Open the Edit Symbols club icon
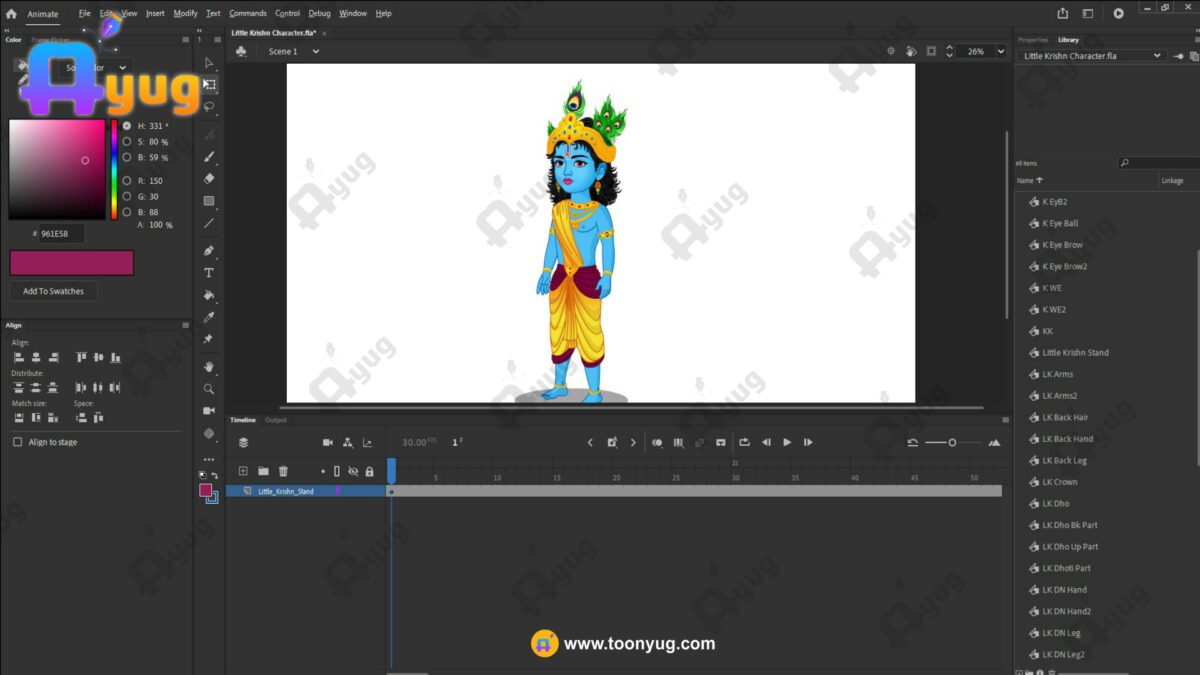The width and height of the screenshot is (1200, 675). (x=241, y=51)
